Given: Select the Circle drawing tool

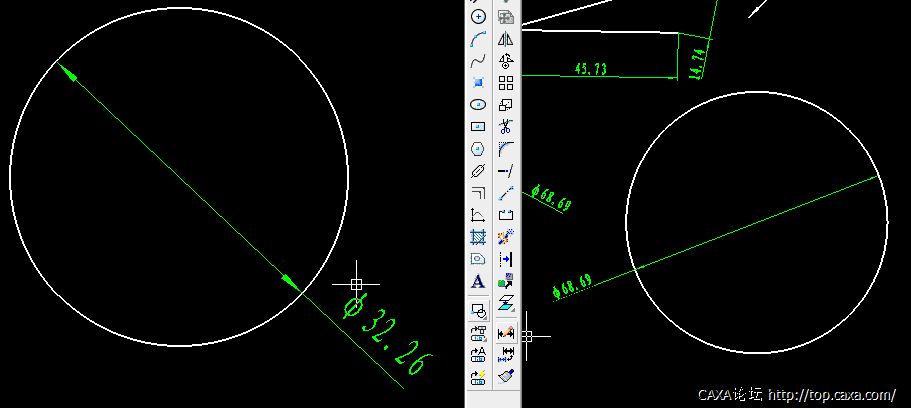Looking at the screenshot, I should (x=478, y=17).
